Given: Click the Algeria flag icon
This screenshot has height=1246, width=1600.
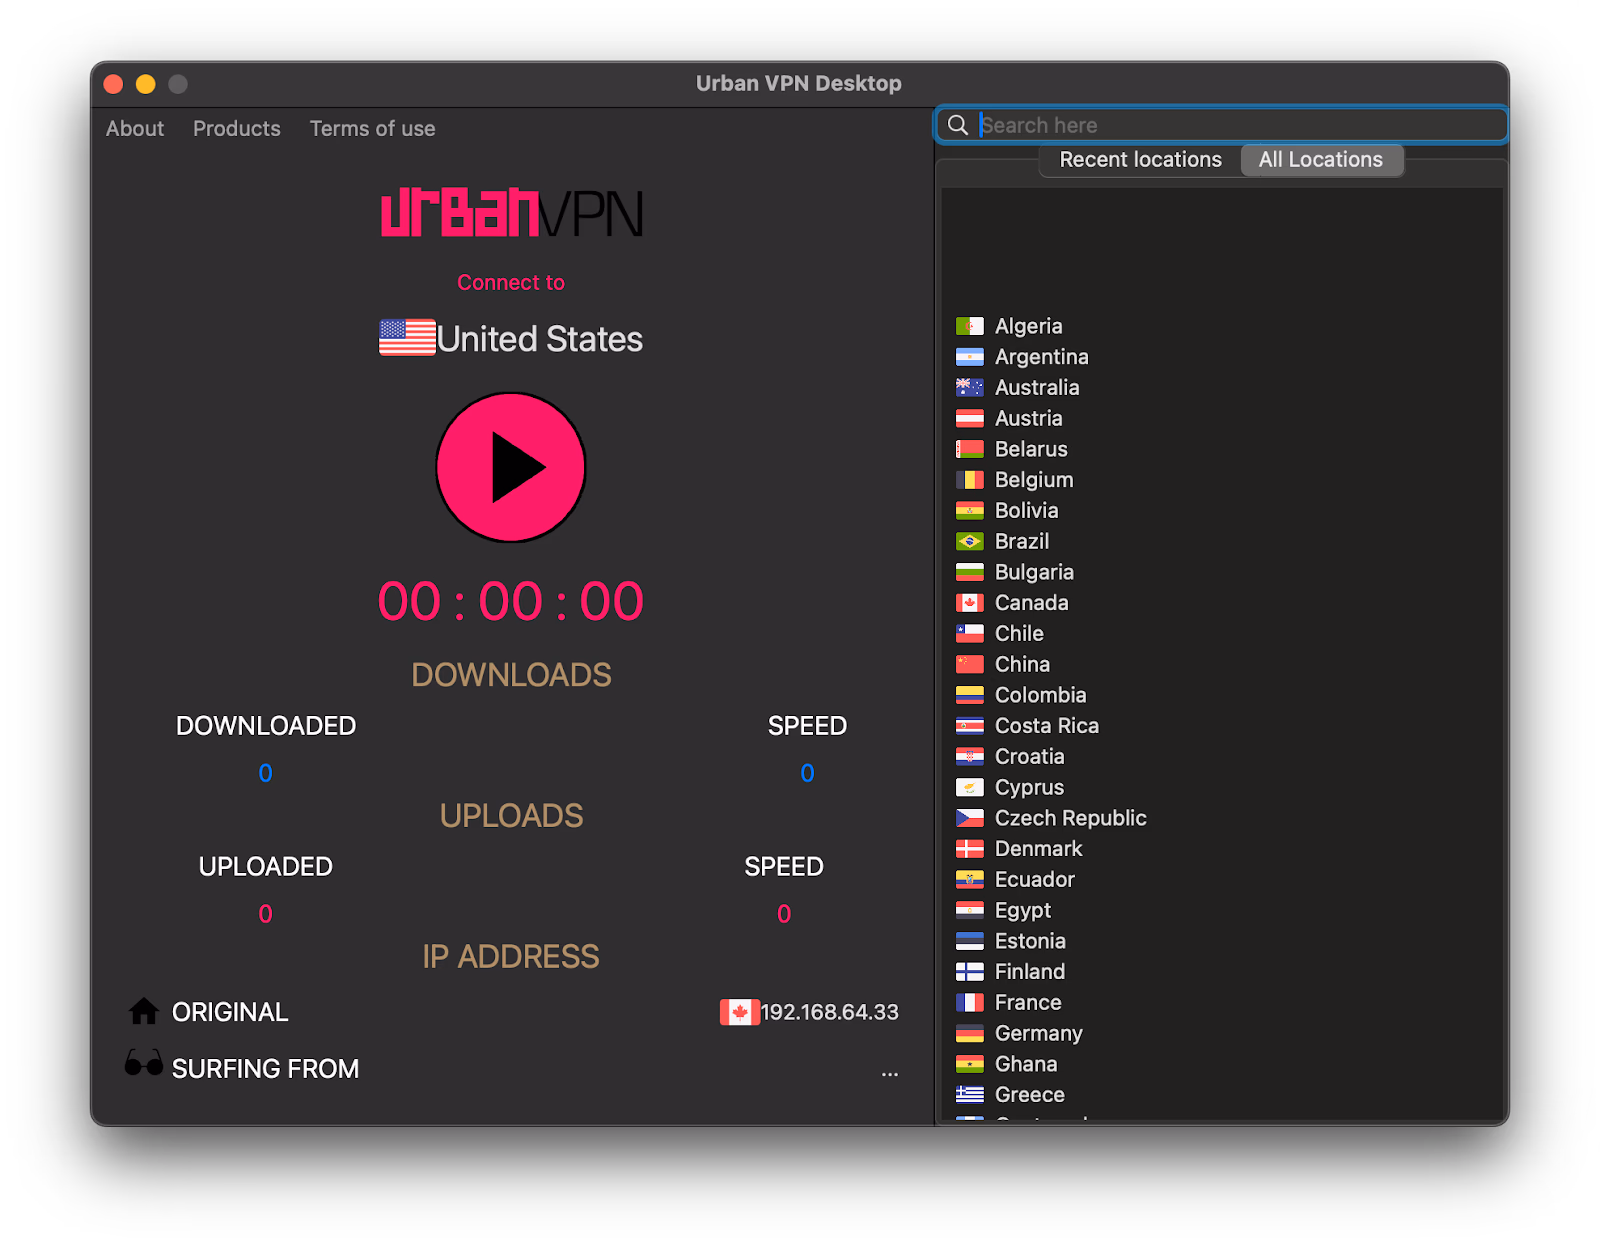Looking at the screenshot, I should coord(969,326).
